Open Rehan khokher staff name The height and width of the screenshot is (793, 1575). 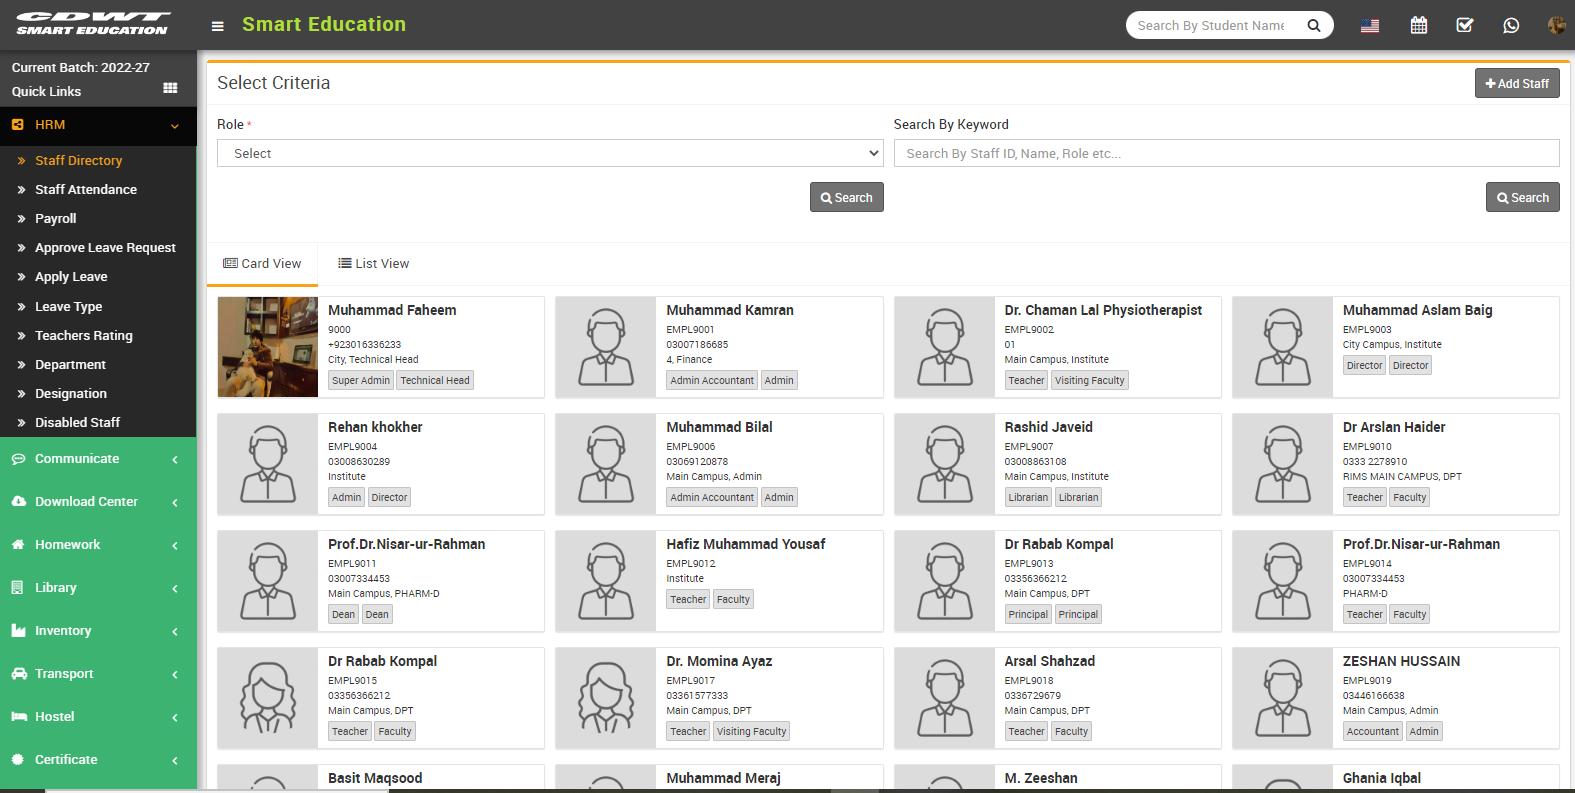375,428
